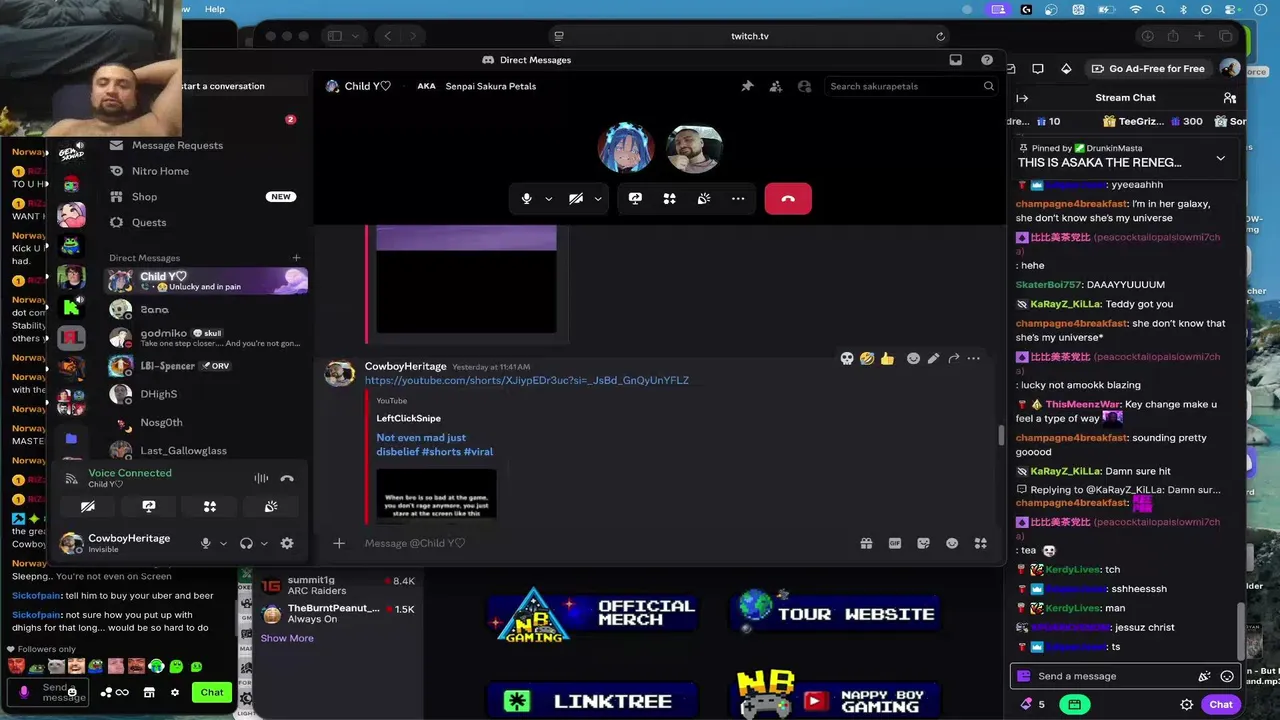Open sticker picker in message bar
Image resolution: width=1280 pixels, height=720 pixels.
[923, 543]
